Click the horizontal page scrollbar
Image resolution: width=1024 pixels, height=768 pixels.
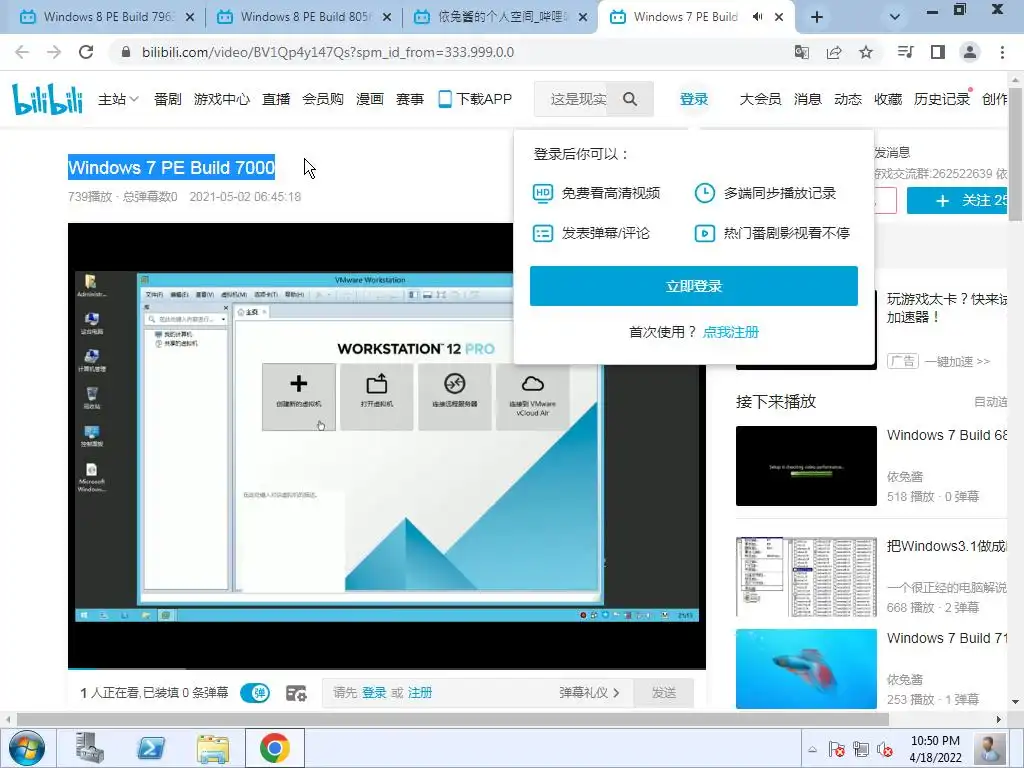[x=452, y=720]
